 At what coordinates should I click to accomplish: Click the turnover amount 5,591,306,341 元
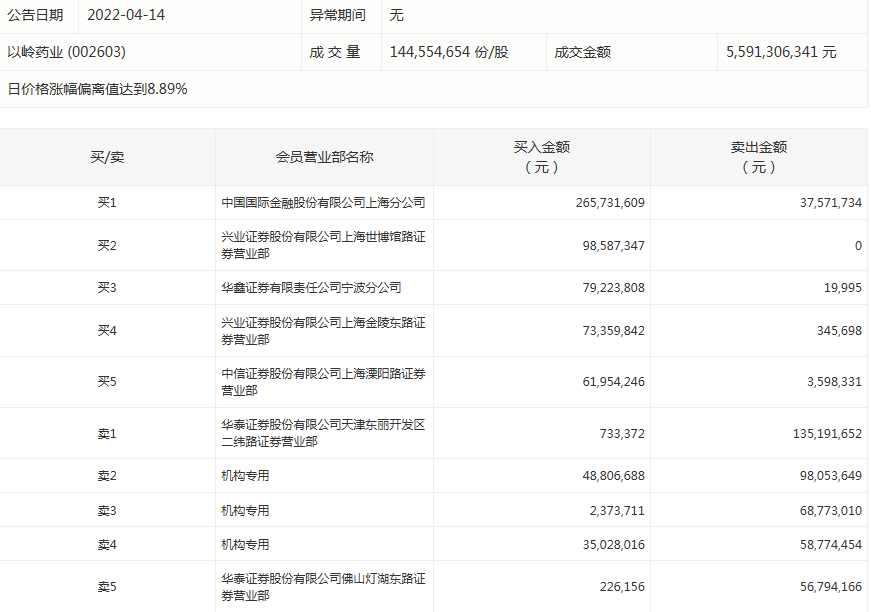coord(781,52)
